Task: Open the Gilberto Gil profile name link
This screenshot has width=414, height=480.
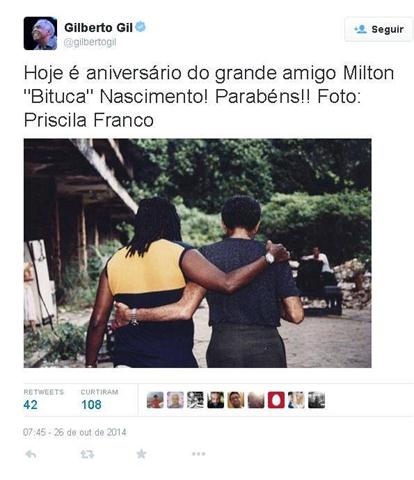Action: pos(98,27)
